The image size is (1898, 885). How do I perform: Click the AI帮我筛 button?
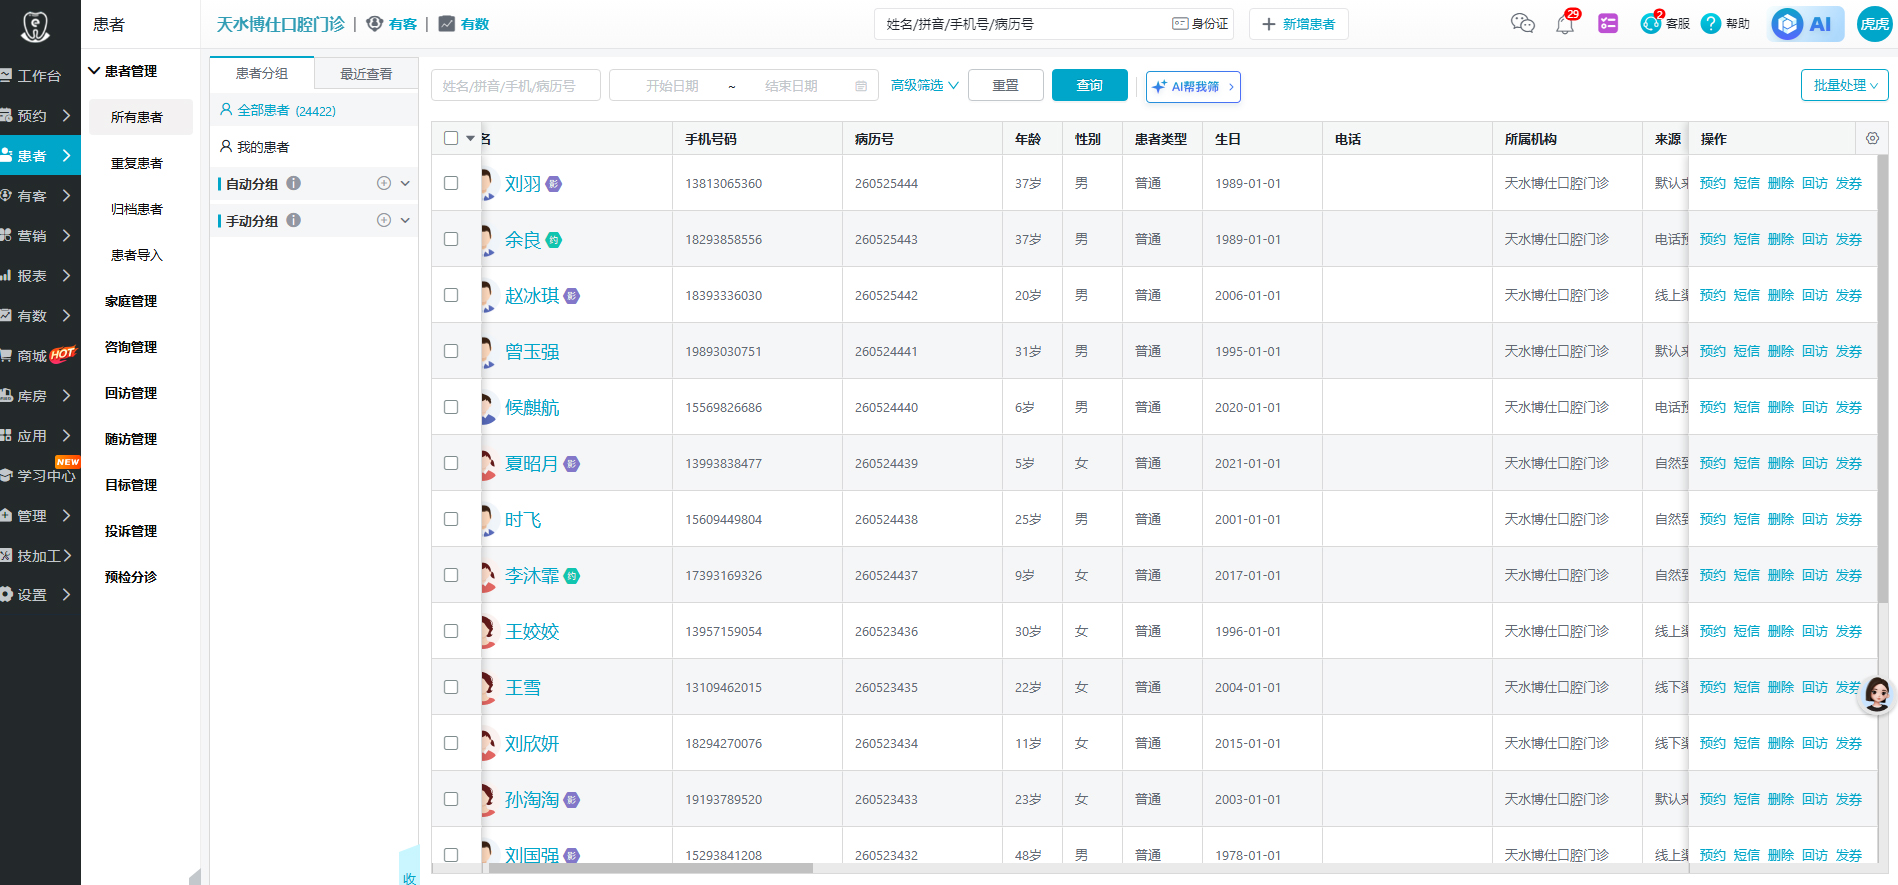coord(1193,87)
